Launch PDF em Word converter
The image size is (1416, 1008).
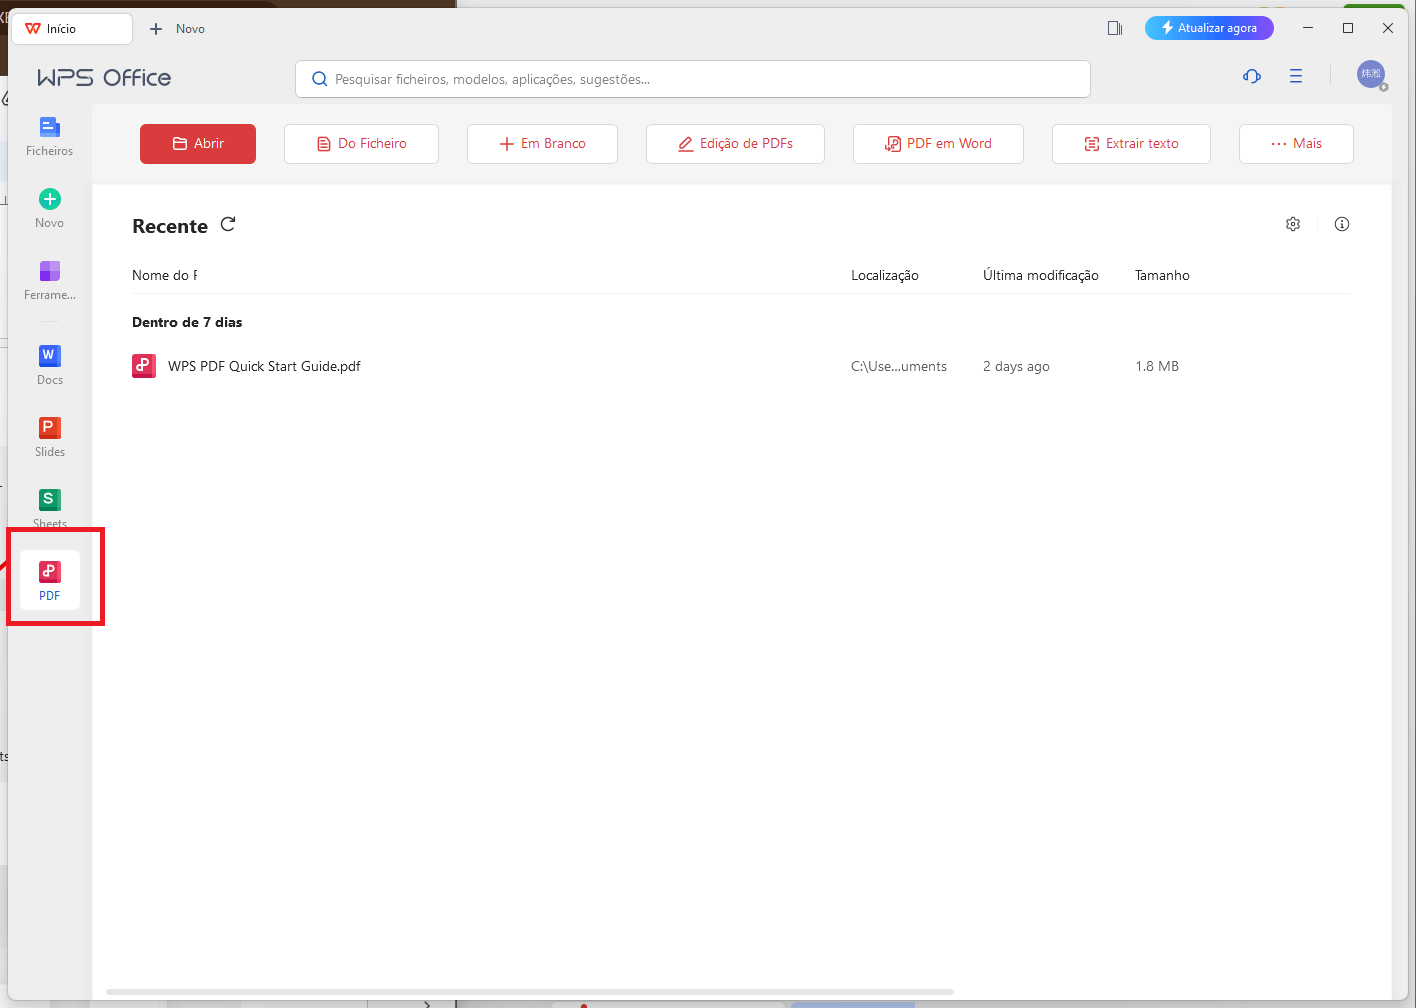938,144
